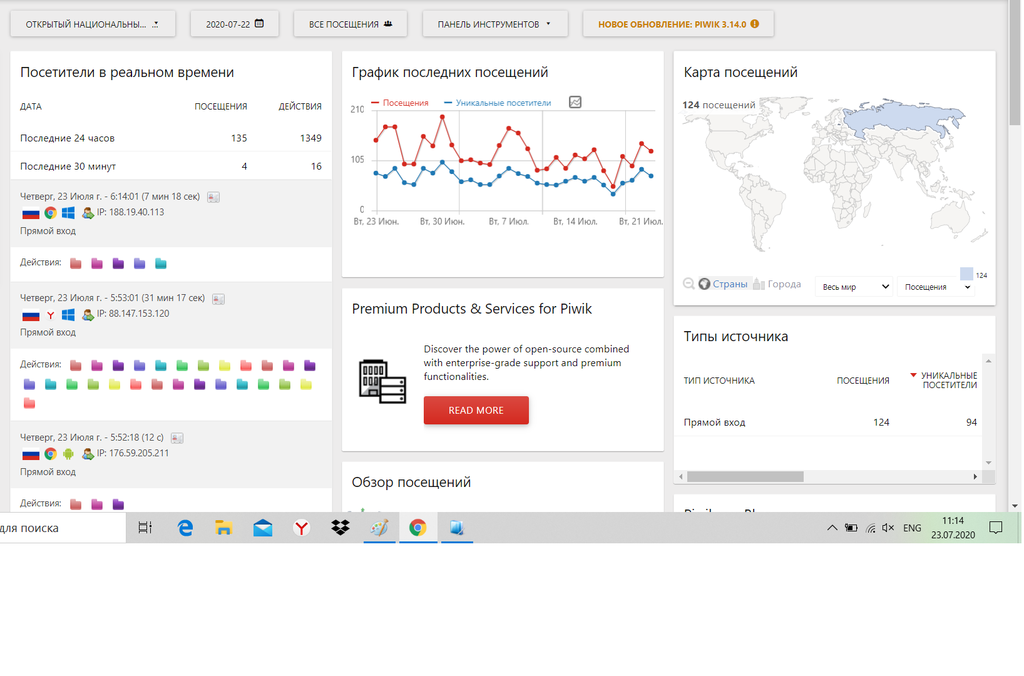Switch the ENG input language indicator
This screenshot has height=676, width=1024.
[912, 528]
